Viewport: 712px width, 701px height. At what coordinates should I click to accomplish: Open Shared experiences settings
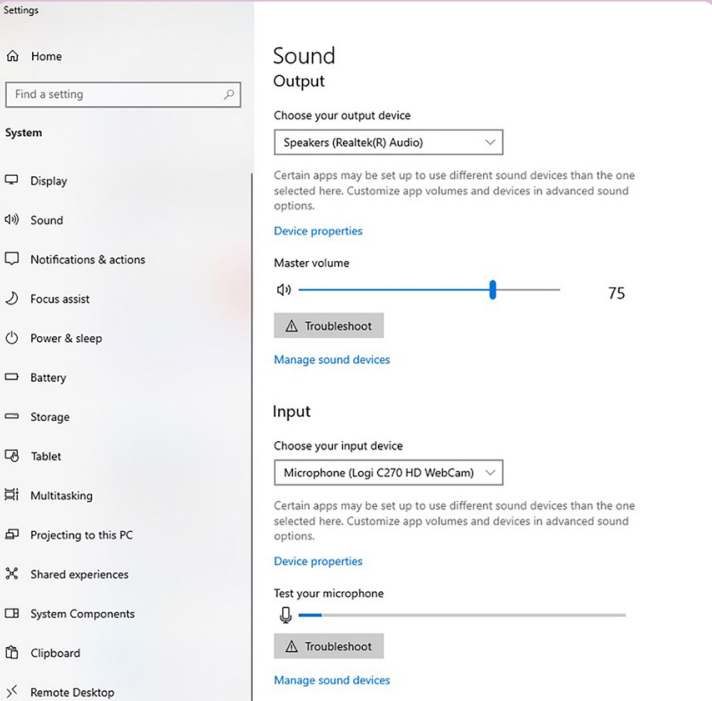click(79, 574)
